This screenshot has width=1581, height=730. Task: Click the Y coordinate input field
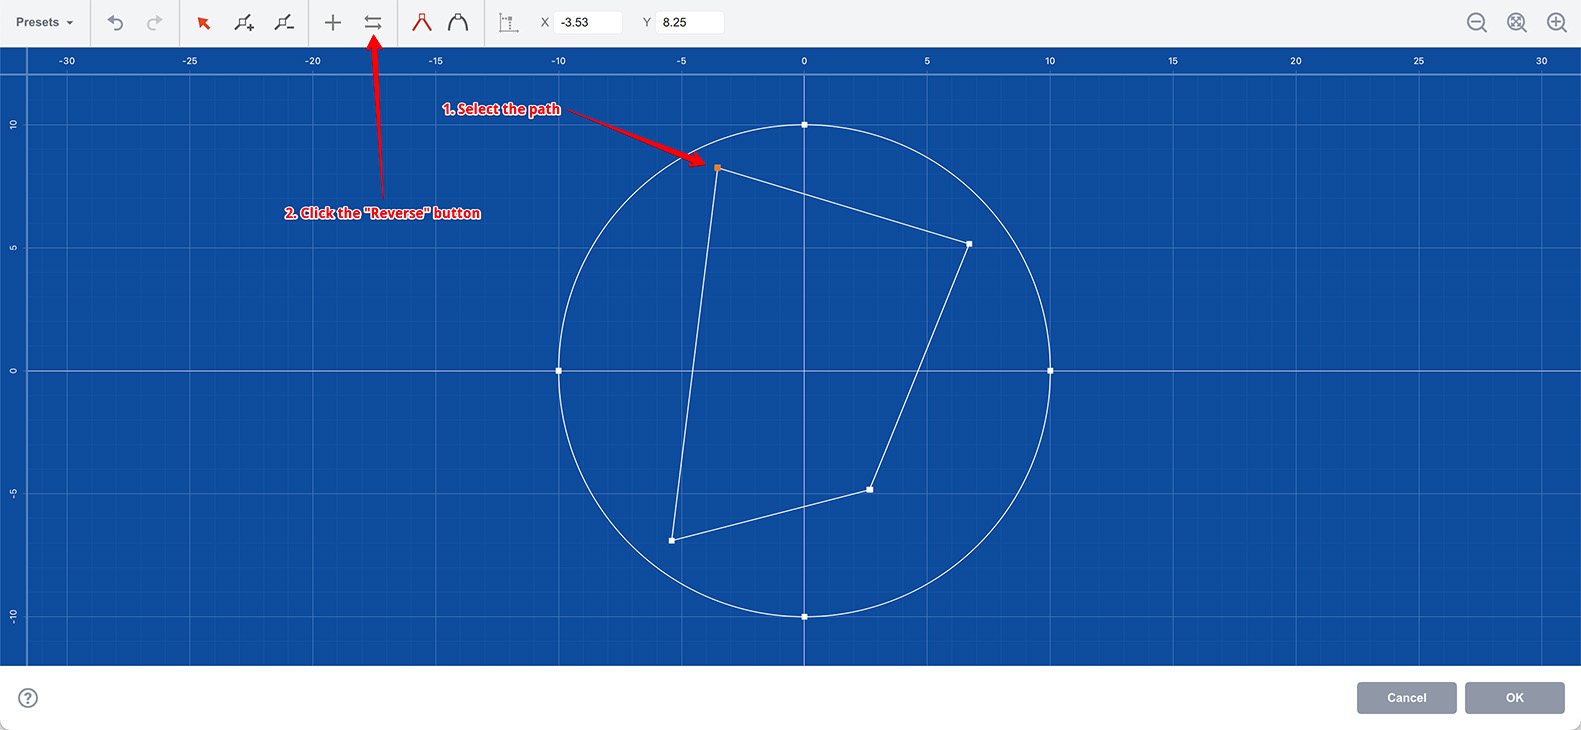[x=689, y=22]
